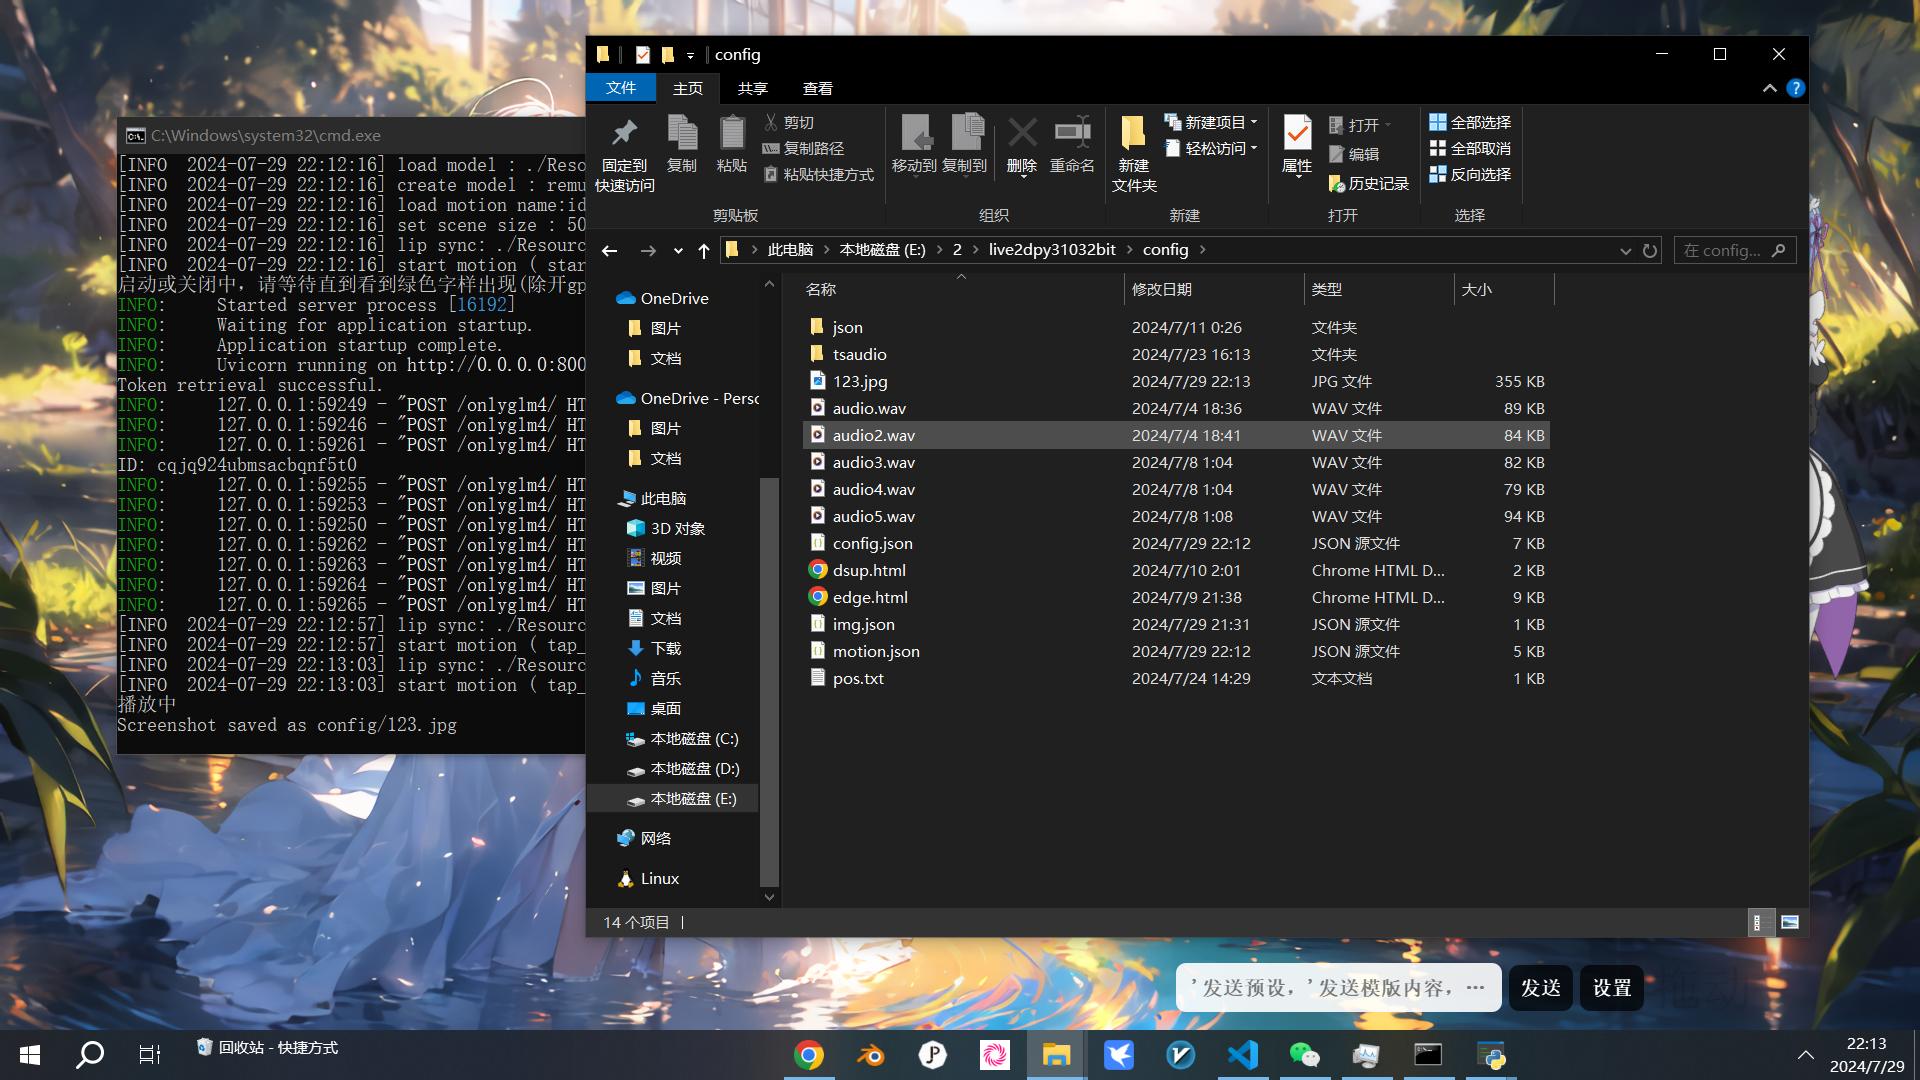Refresh the config folder view
Image resolution: width=1920 pixels, height=1080 pixels.
pyautogui.click(x=1650, y=250)
